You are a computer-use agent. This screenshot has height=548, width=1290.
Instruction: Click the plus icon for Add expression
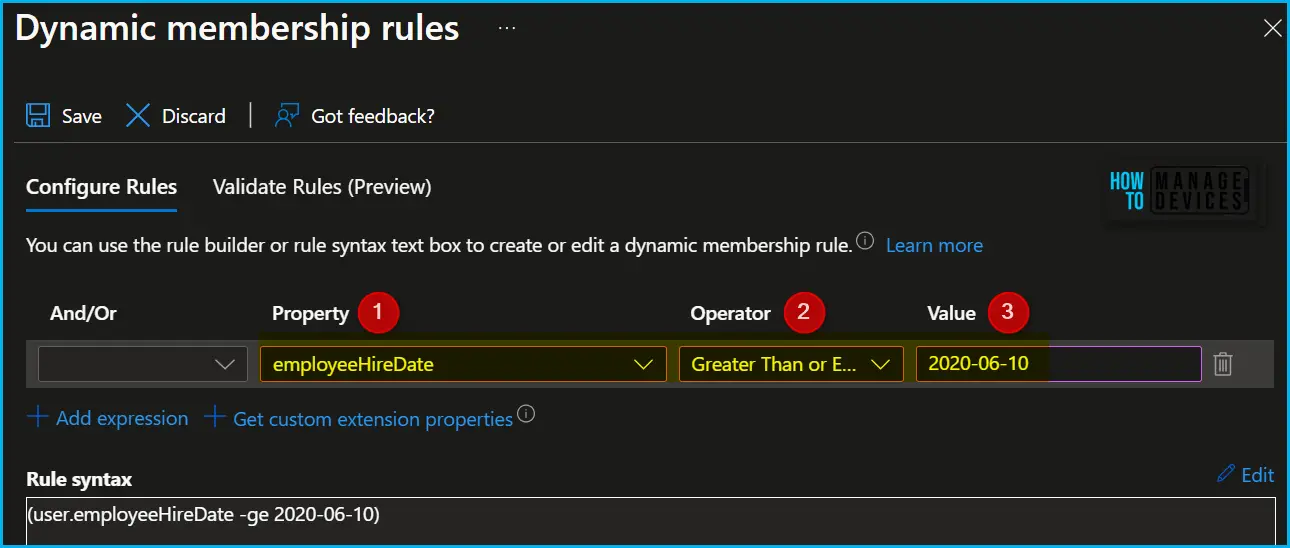pos(37,418)
